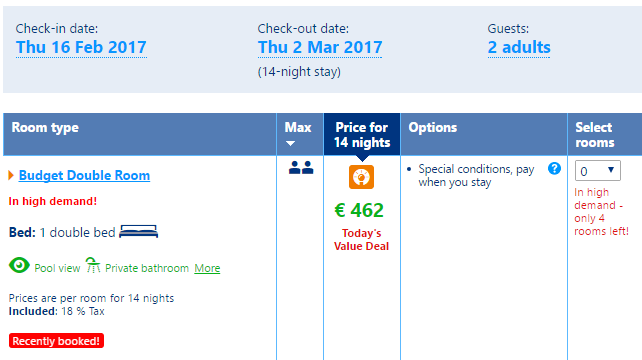The width and height of the screenshot is (642, 360).
Task: Click the More facilities link
Action: [207, 268]
